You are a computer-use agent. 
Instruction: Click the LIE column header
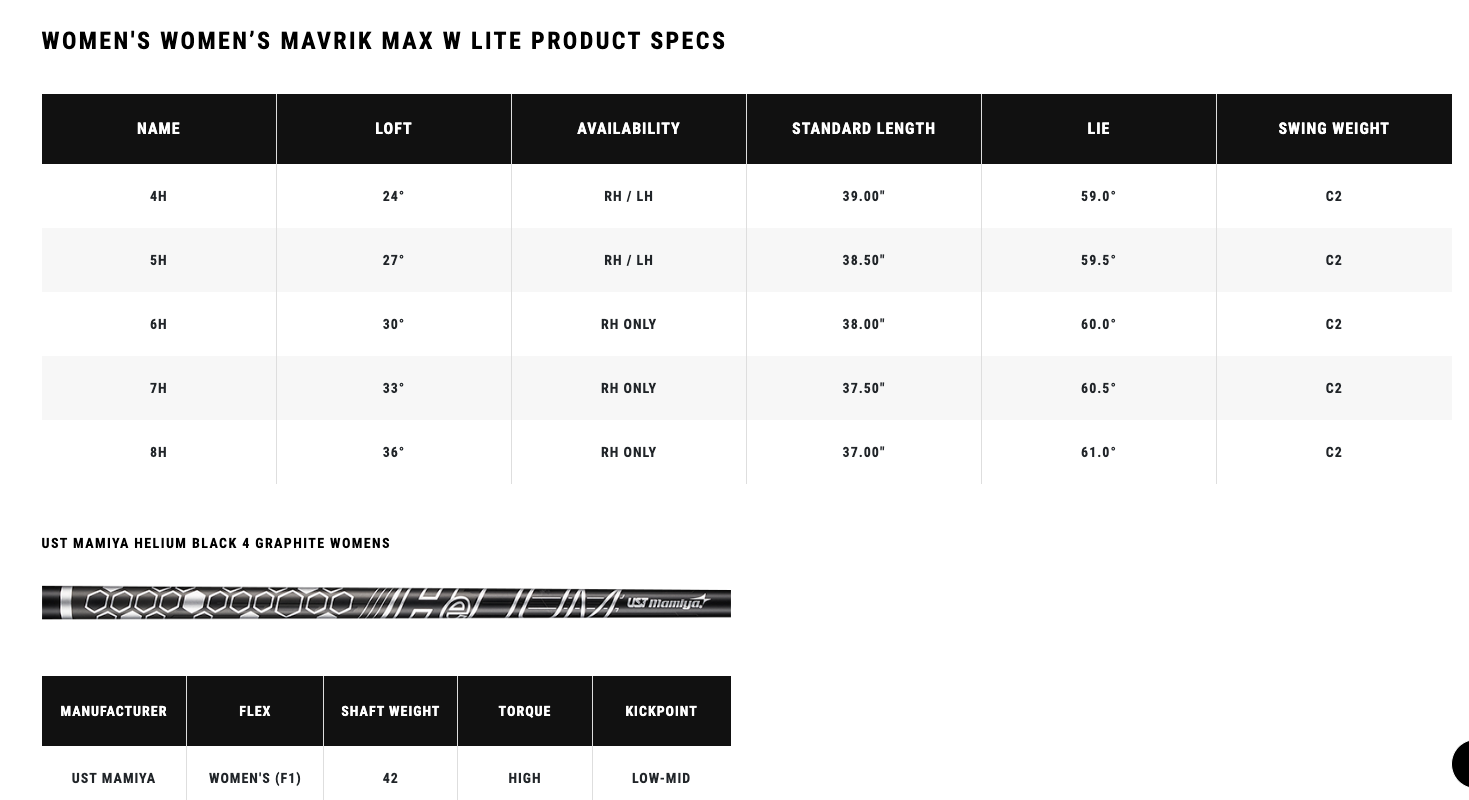pyautogui.click(x=1099, y=129)
